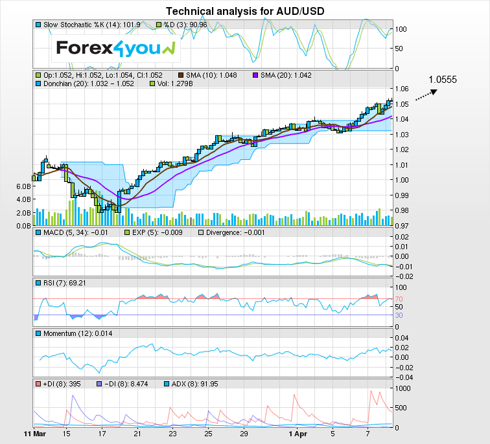Click the red '70' RSI overbought level label

pyautogui.click(x=399, y=299)
